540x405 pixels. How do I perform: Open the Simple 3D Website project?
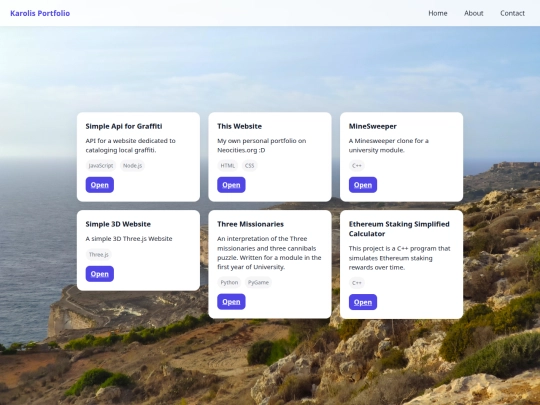coord(100,274)
